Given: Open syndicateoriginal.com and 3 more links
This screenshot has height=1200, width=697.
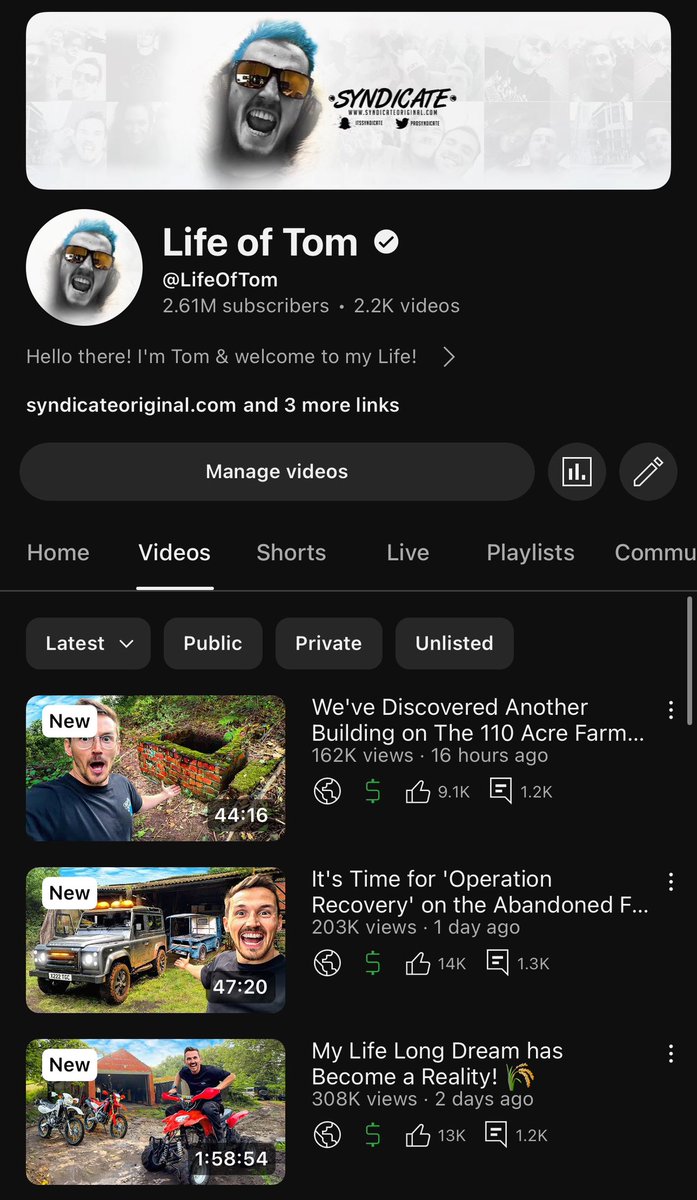Looking at the screenshot, I should pos(212,405).
